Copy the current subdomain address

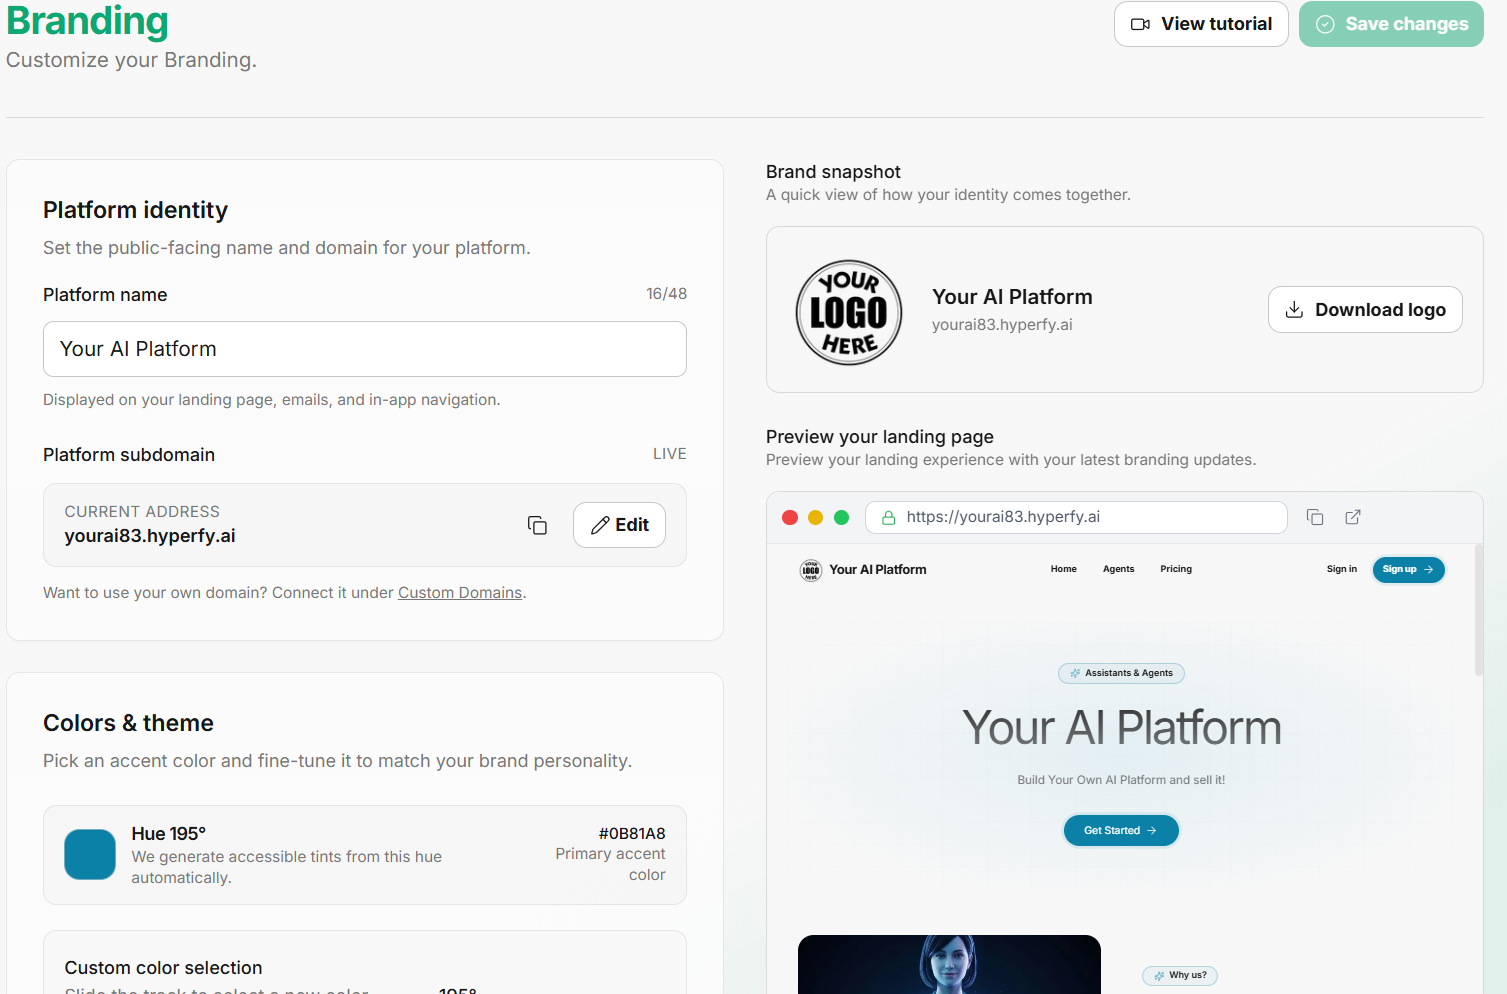tap(537, 525)
